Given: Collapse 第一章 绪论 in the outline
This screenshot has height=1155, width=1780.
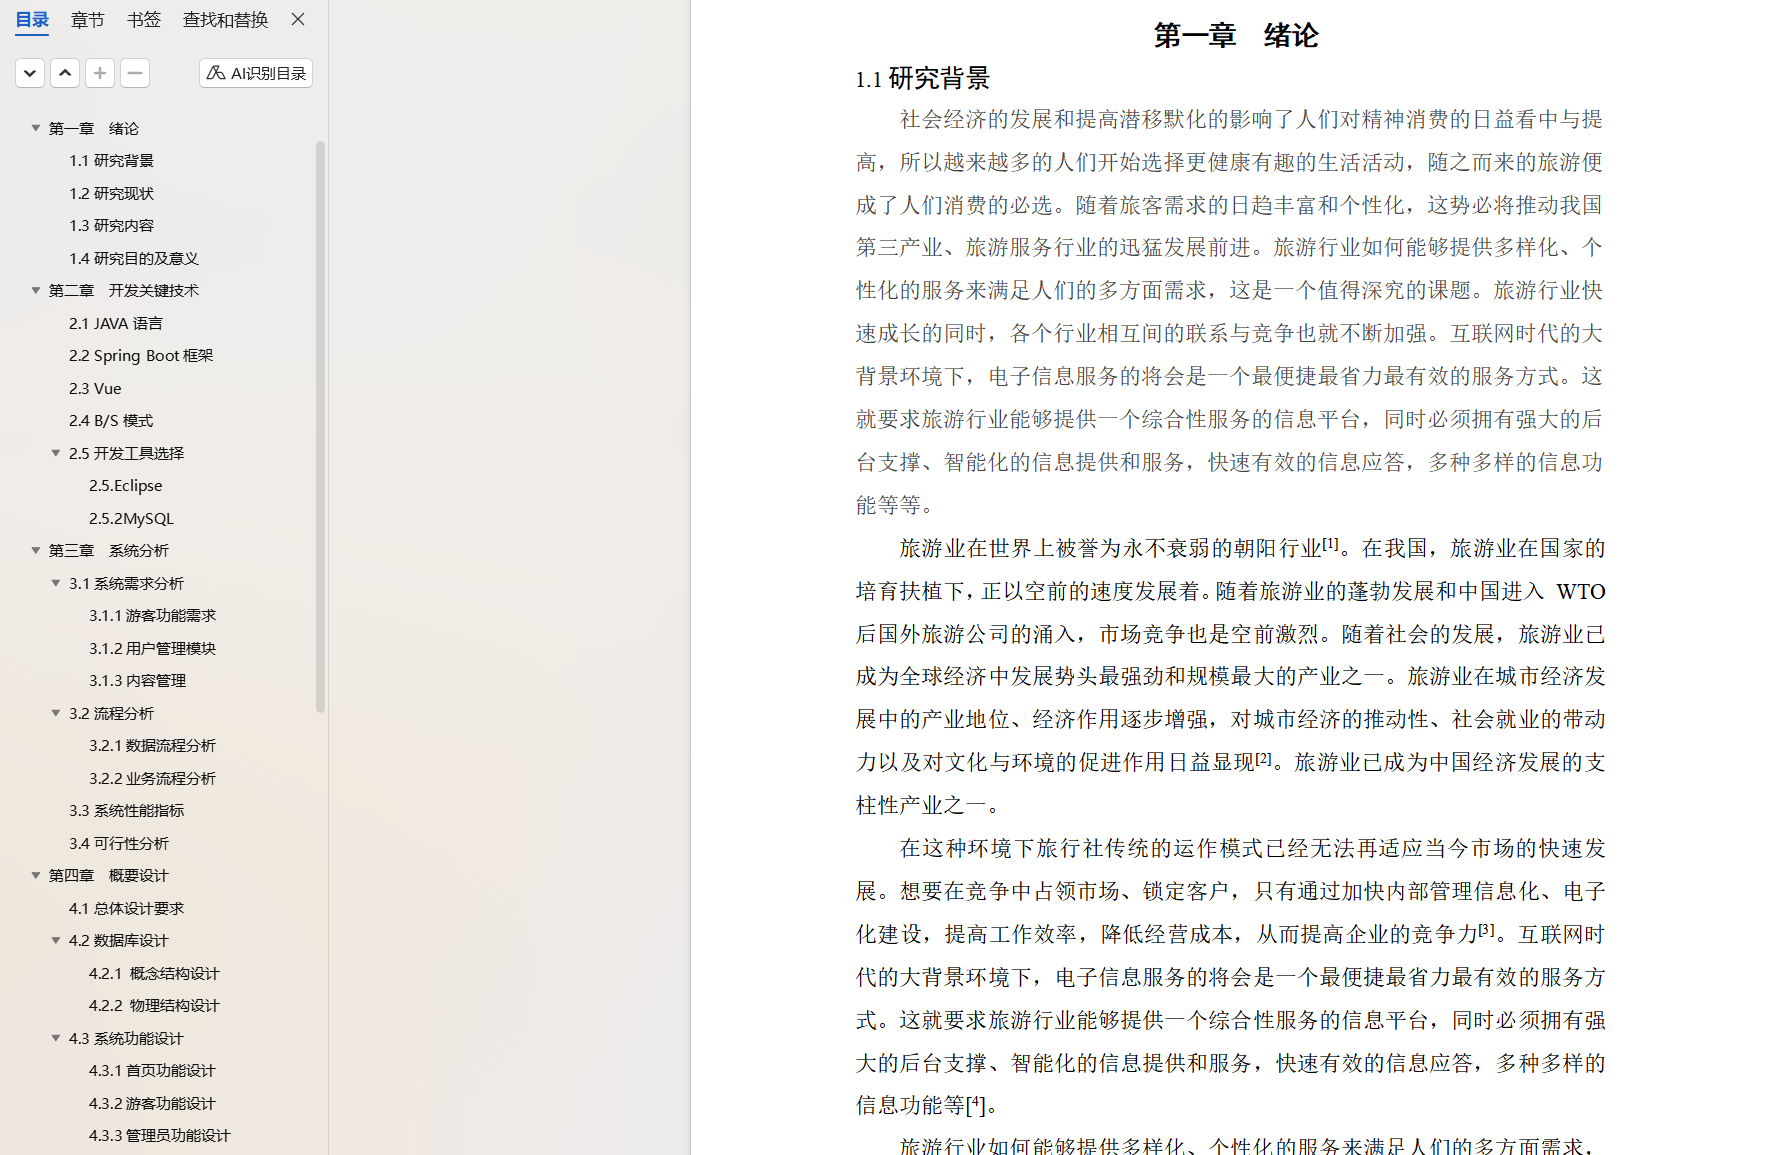Looking at the screenshot, I should pyautogui.click(x=35, y=128).
